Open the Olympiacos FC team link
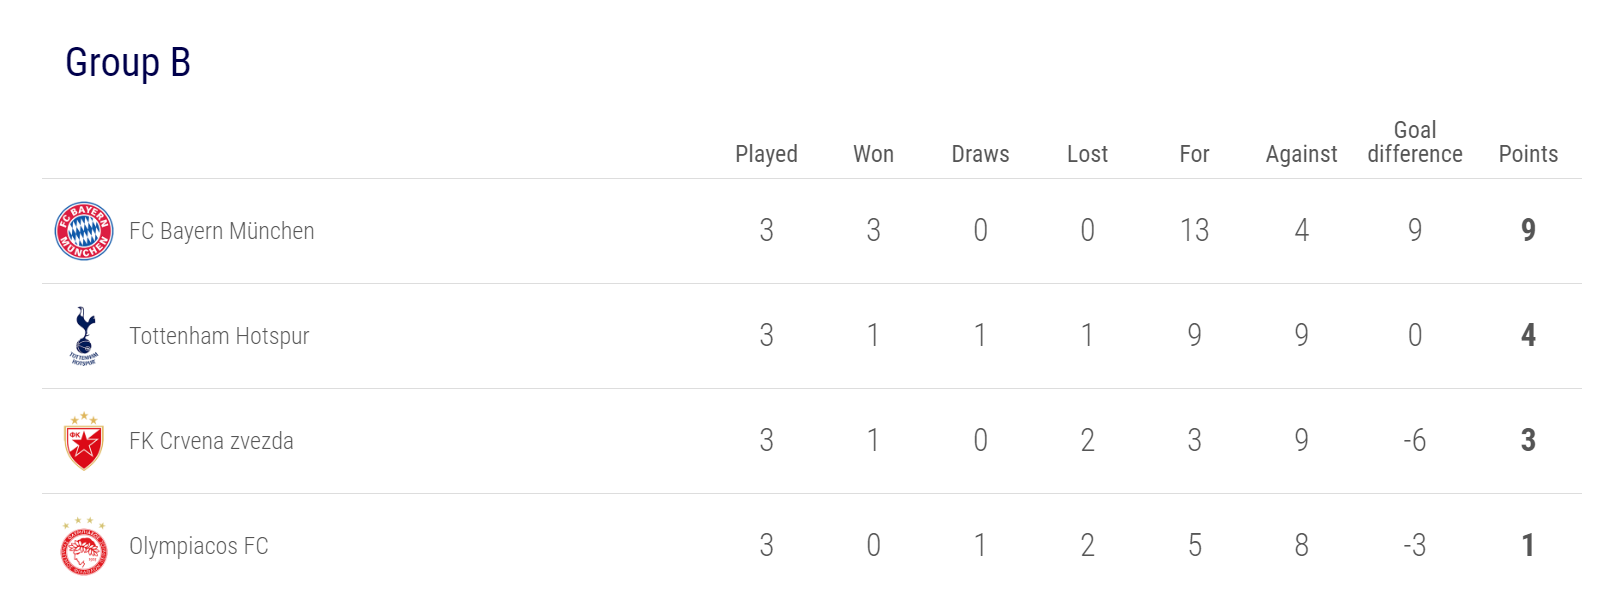 pos(199,546)
